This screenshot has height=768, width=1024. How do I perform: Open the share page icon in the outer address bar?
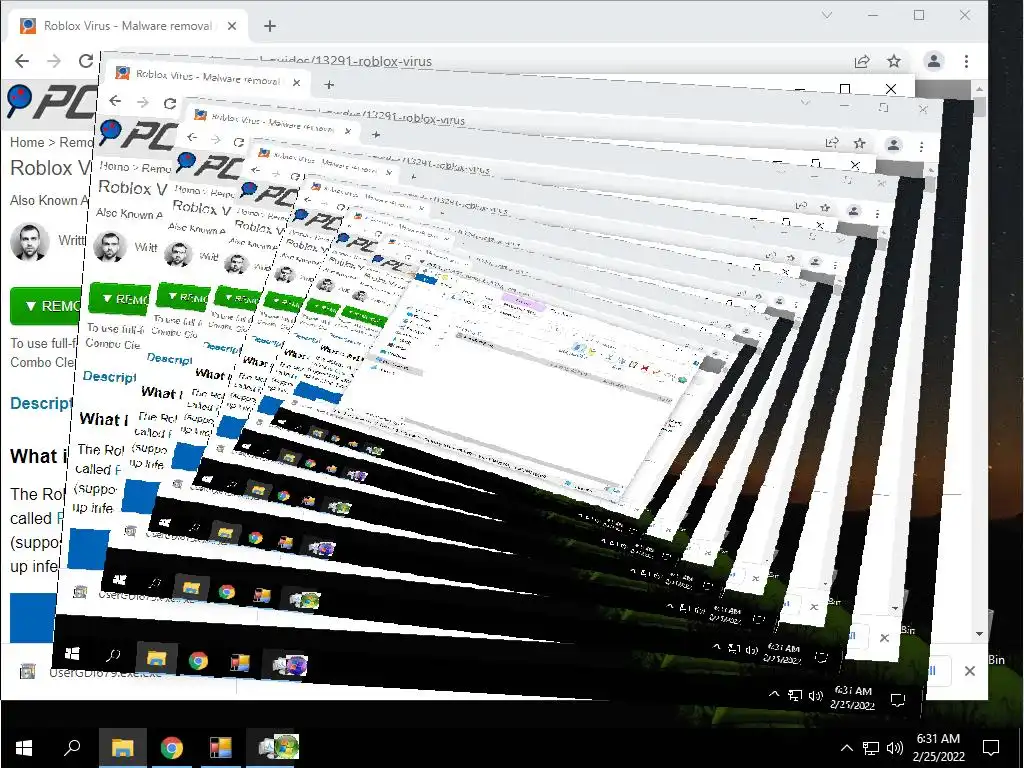coord(862,61)
